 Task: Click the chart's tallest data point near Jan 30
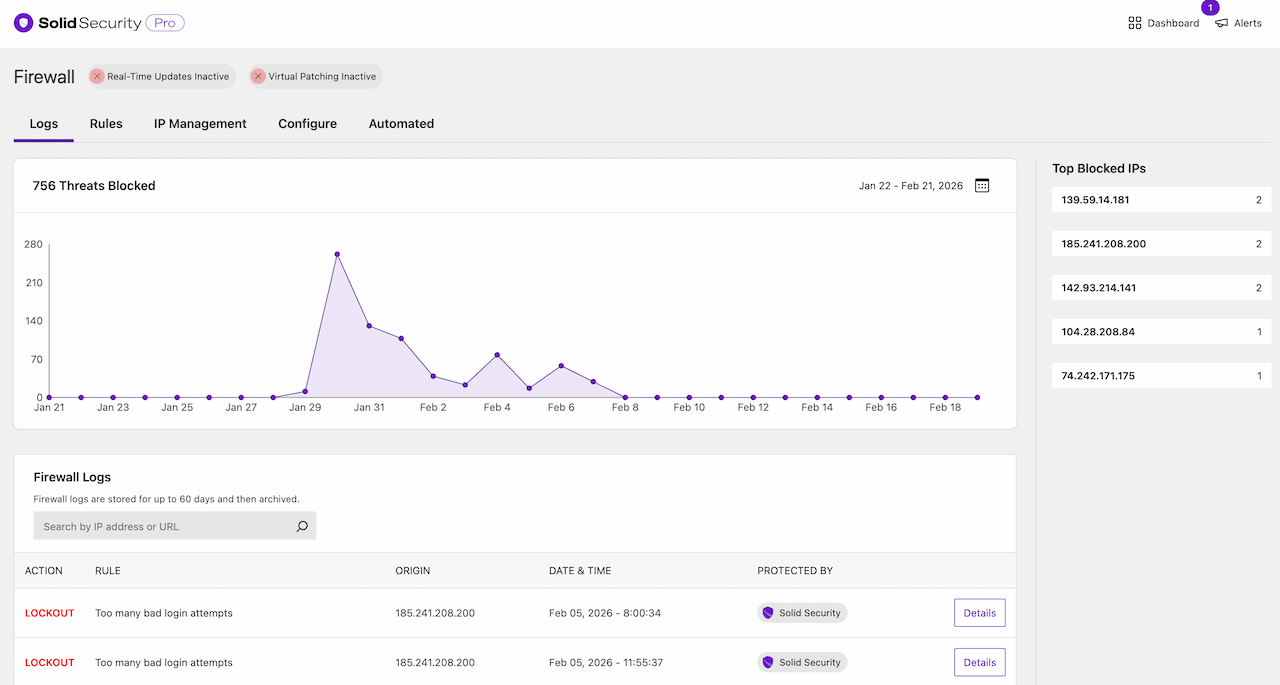coord(337,254)
